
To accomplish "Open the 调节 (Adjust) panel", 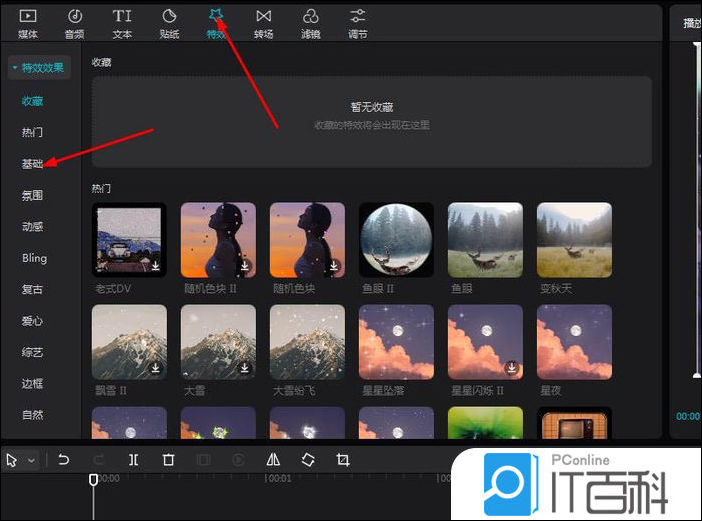I will coord(357,22).
